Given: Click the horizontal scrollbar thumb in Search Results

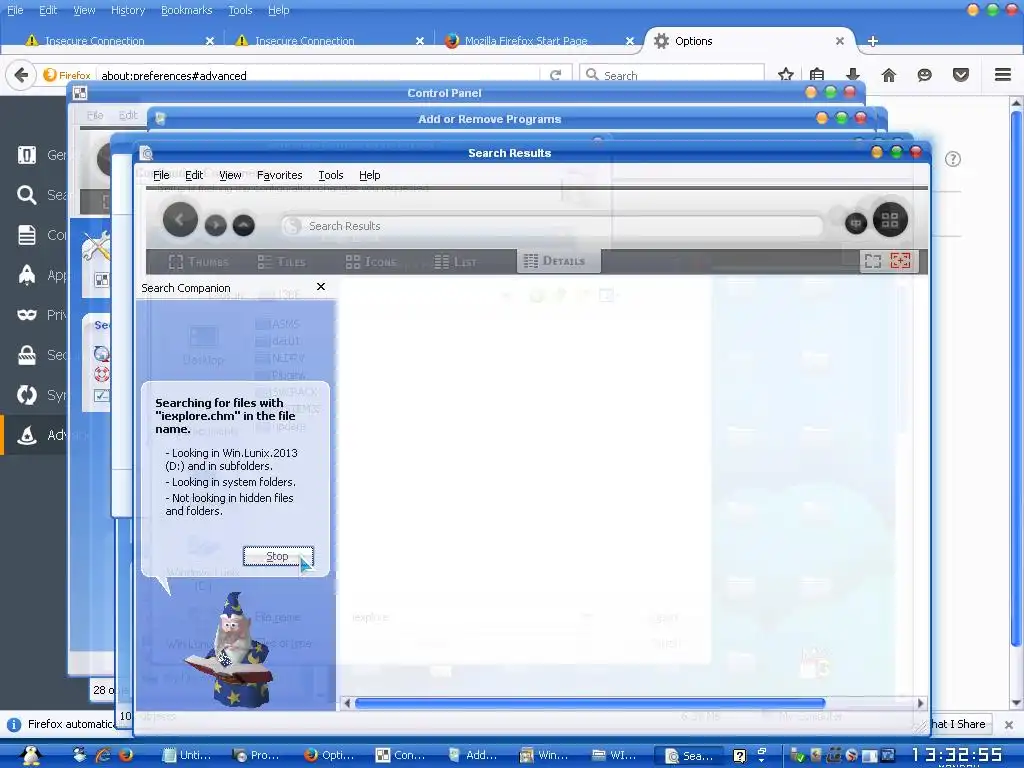Looking at the screenshot, I should pyautogui.click(x=590, y=703).
